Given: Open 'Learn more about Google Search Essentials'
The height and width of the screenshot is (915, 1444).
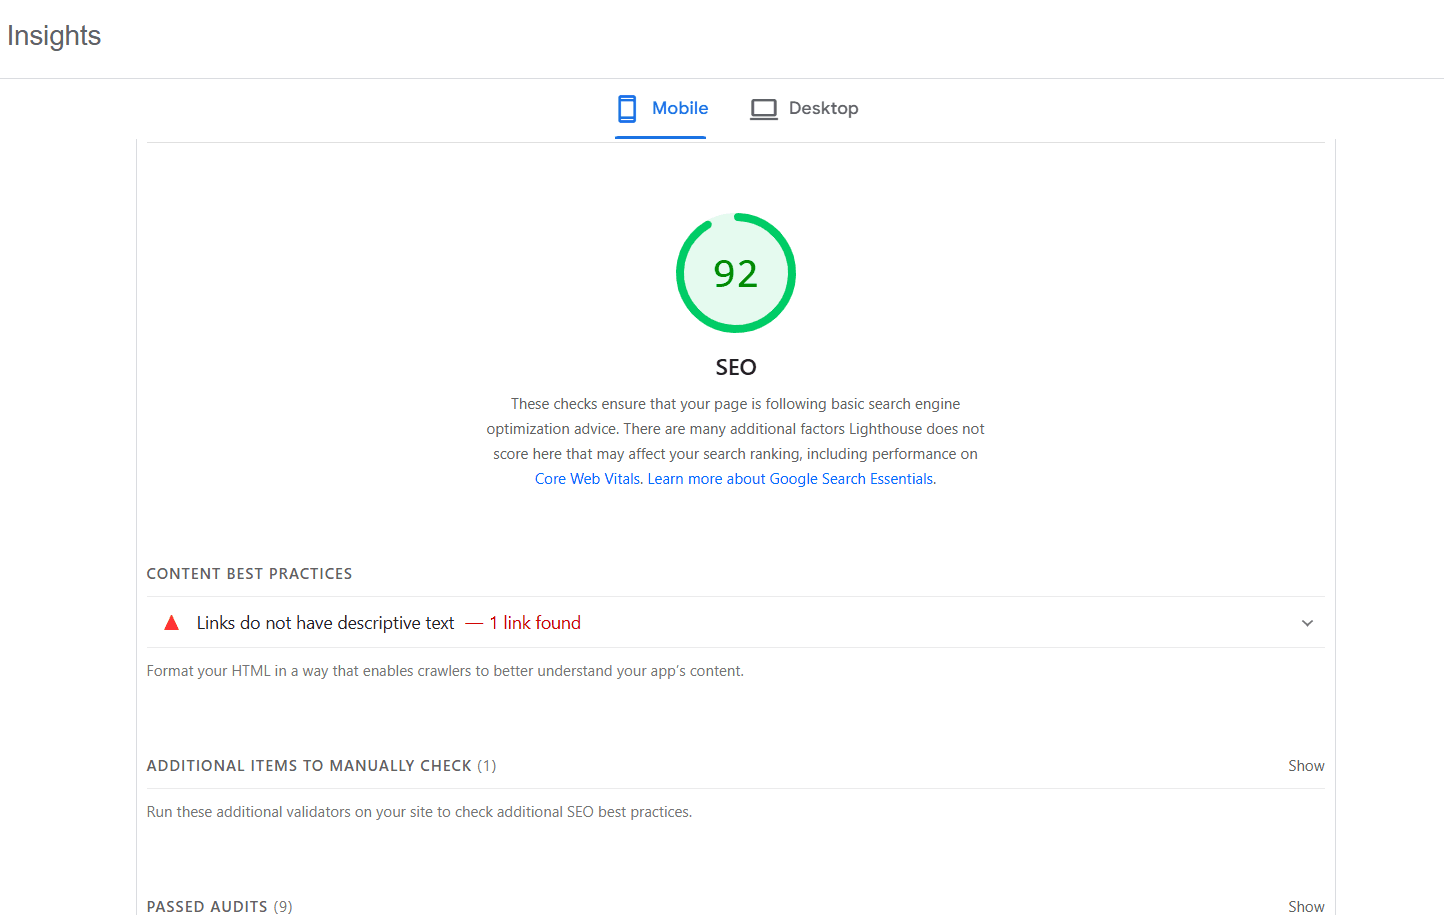Looking at the screenshot, I should point(790,478).
